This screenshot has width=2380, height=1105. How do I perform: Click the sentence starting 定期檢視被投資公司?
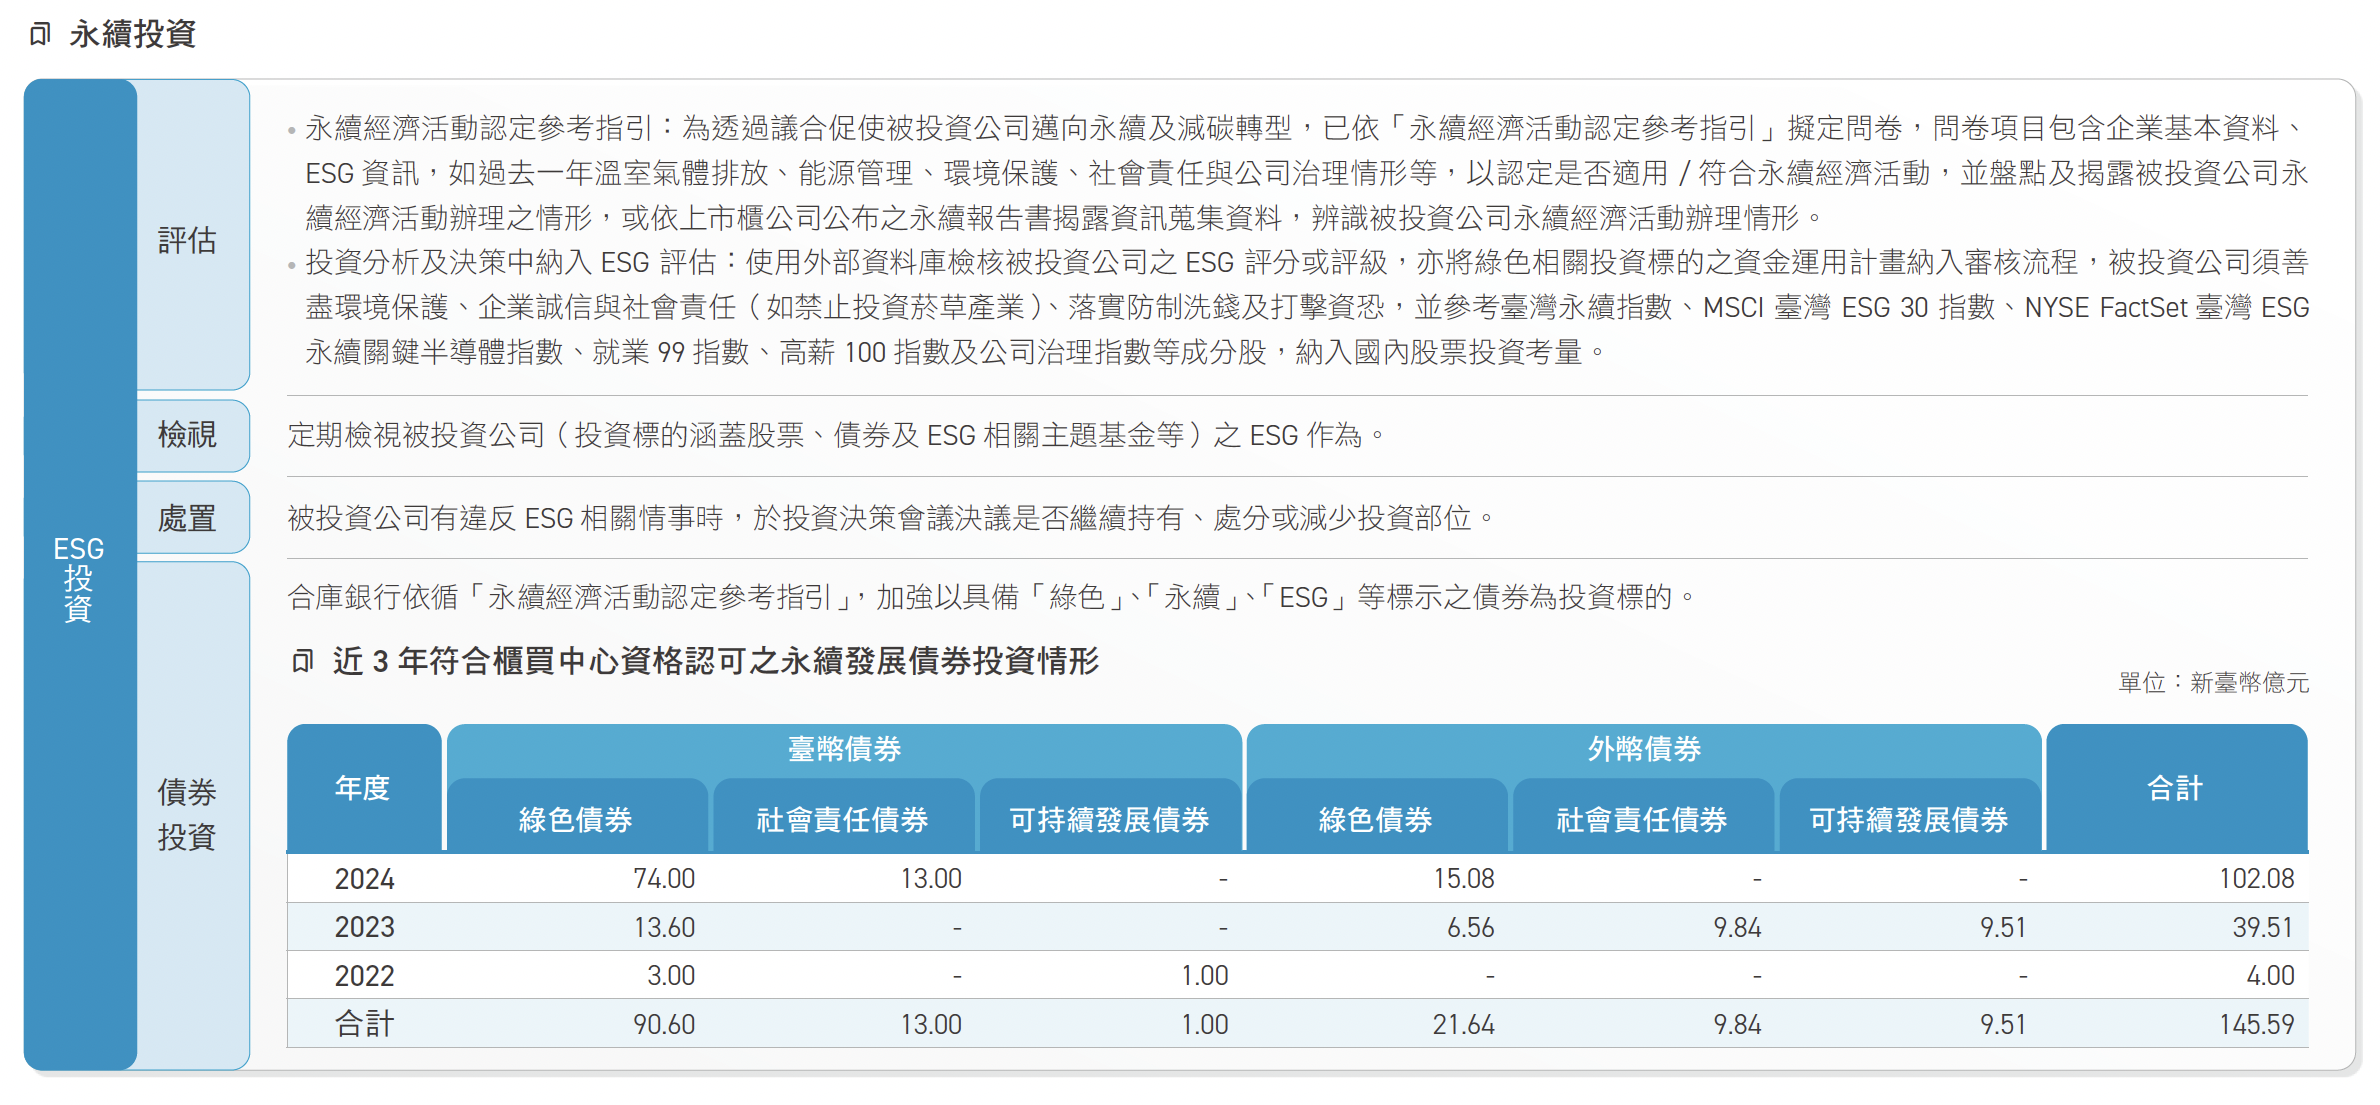pos(836,435)
